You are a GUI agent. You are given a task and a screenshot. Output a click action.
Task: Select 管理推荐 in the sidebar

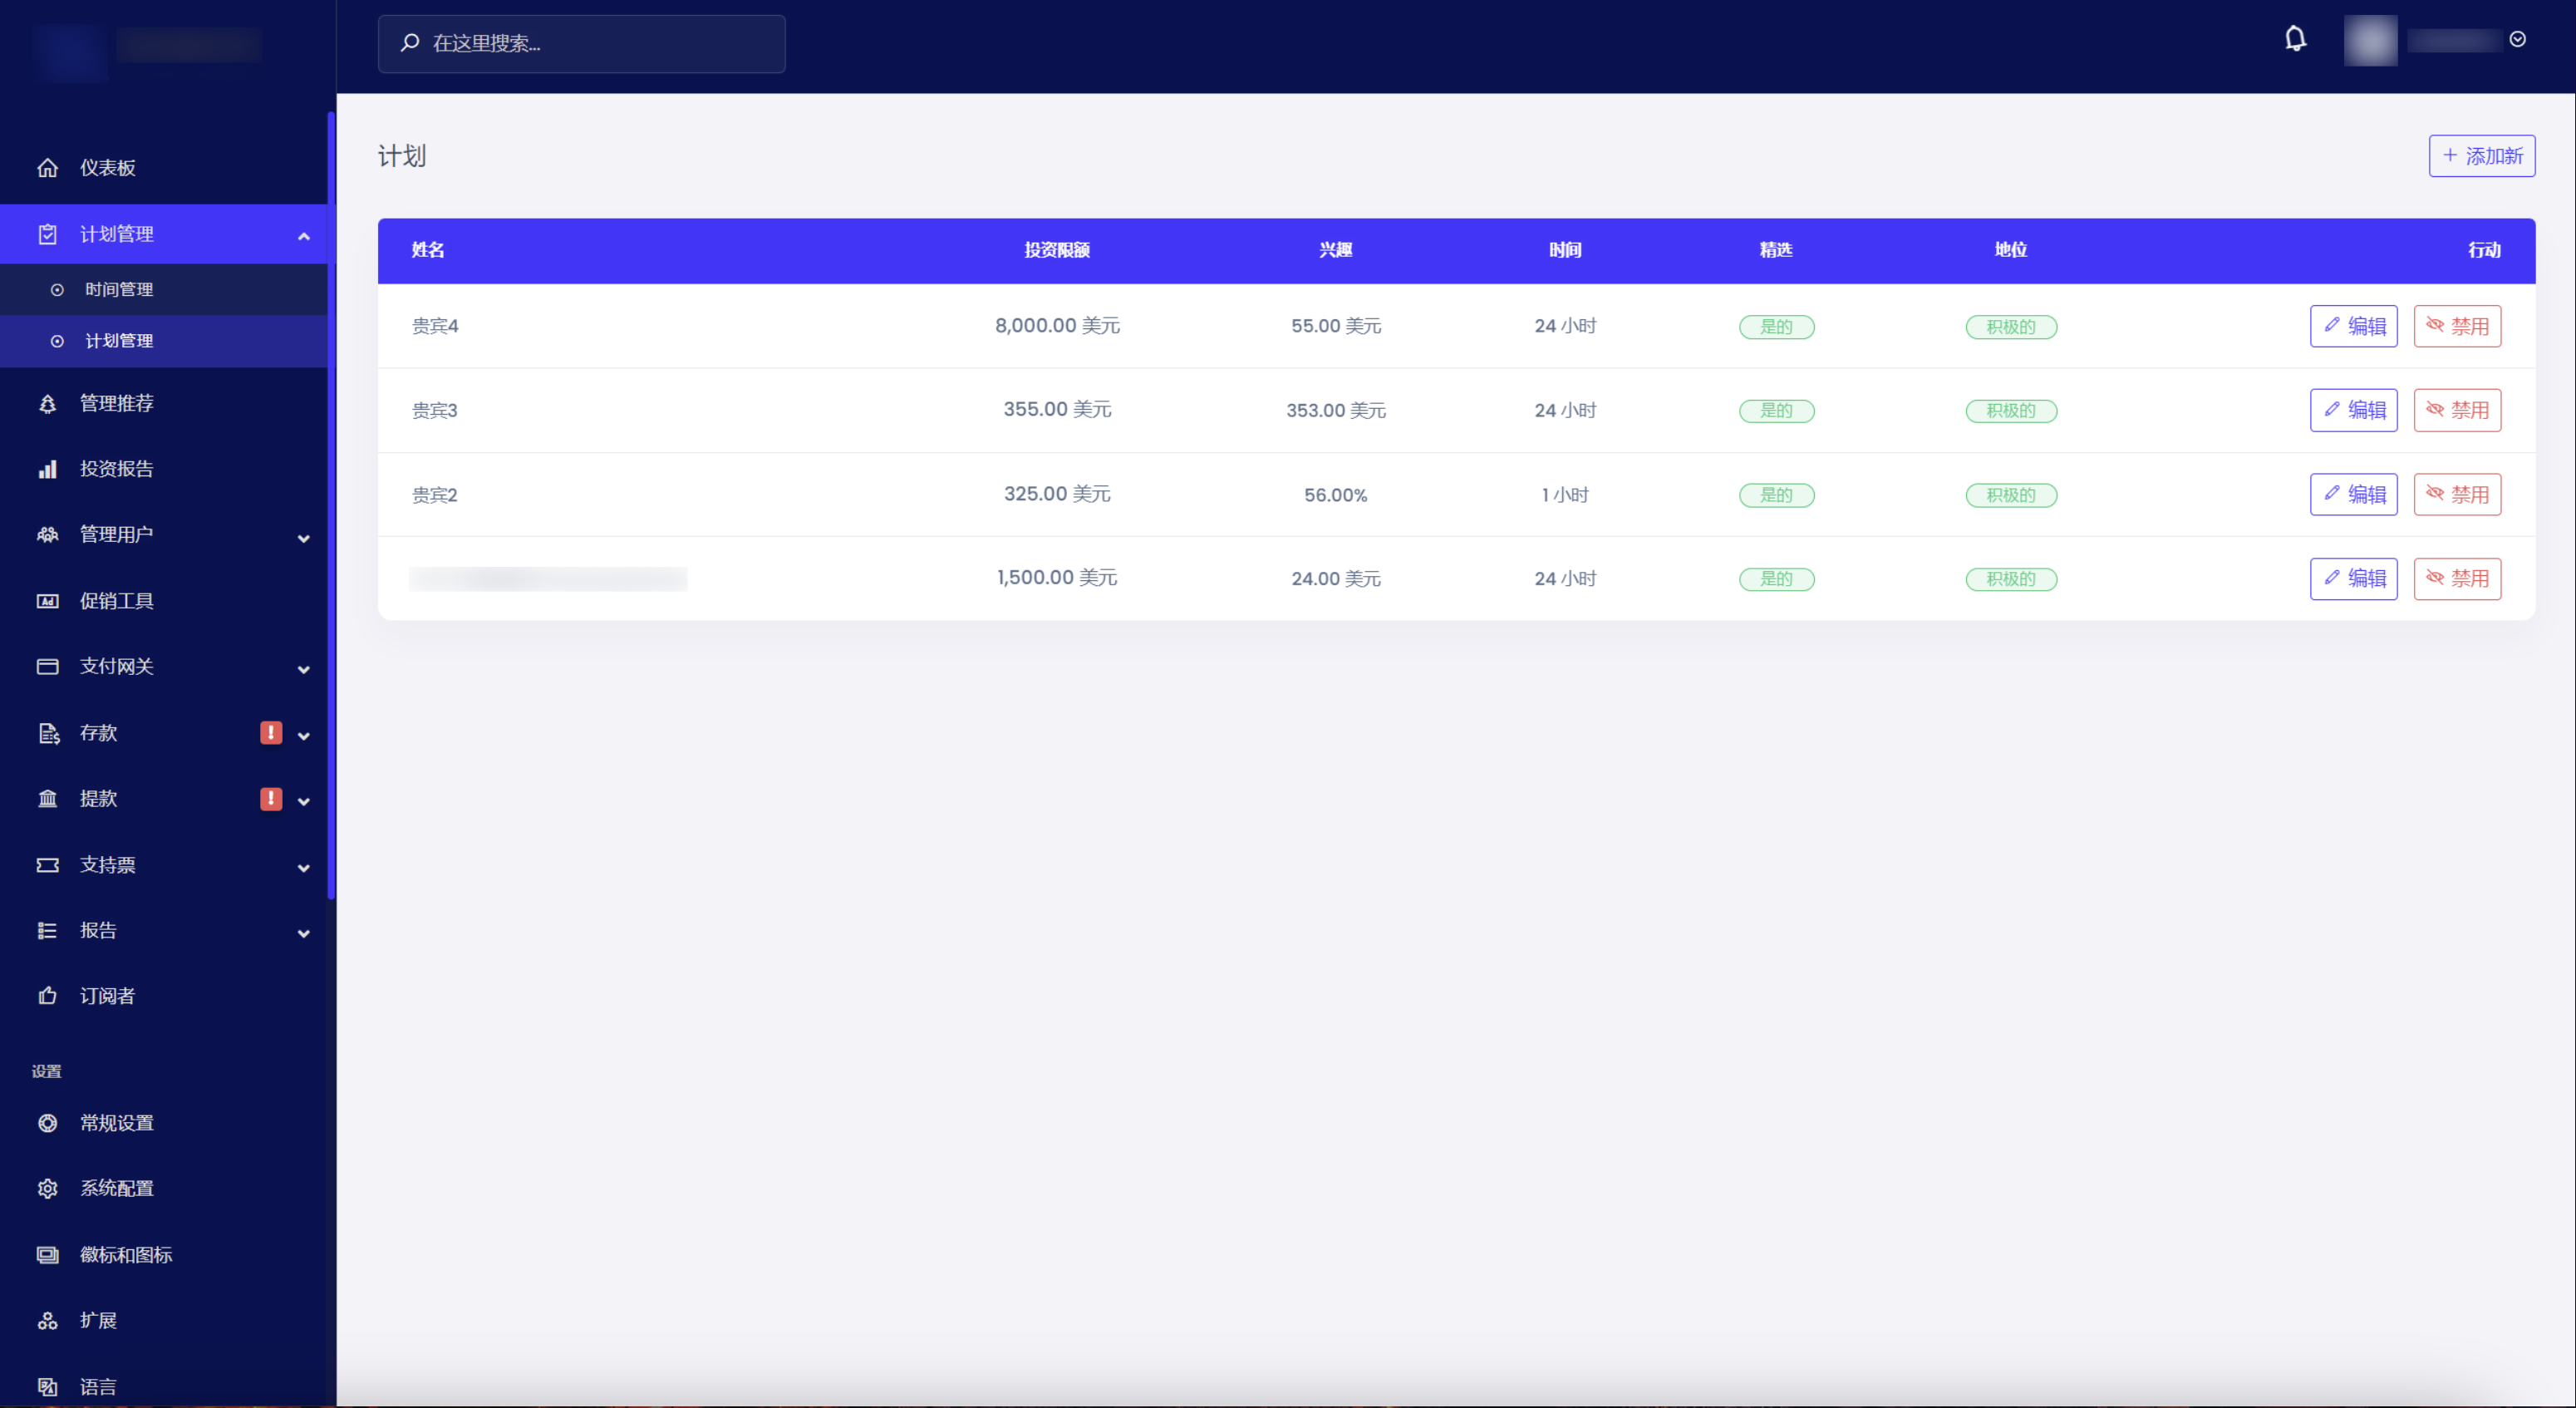(x=117, y=403)
